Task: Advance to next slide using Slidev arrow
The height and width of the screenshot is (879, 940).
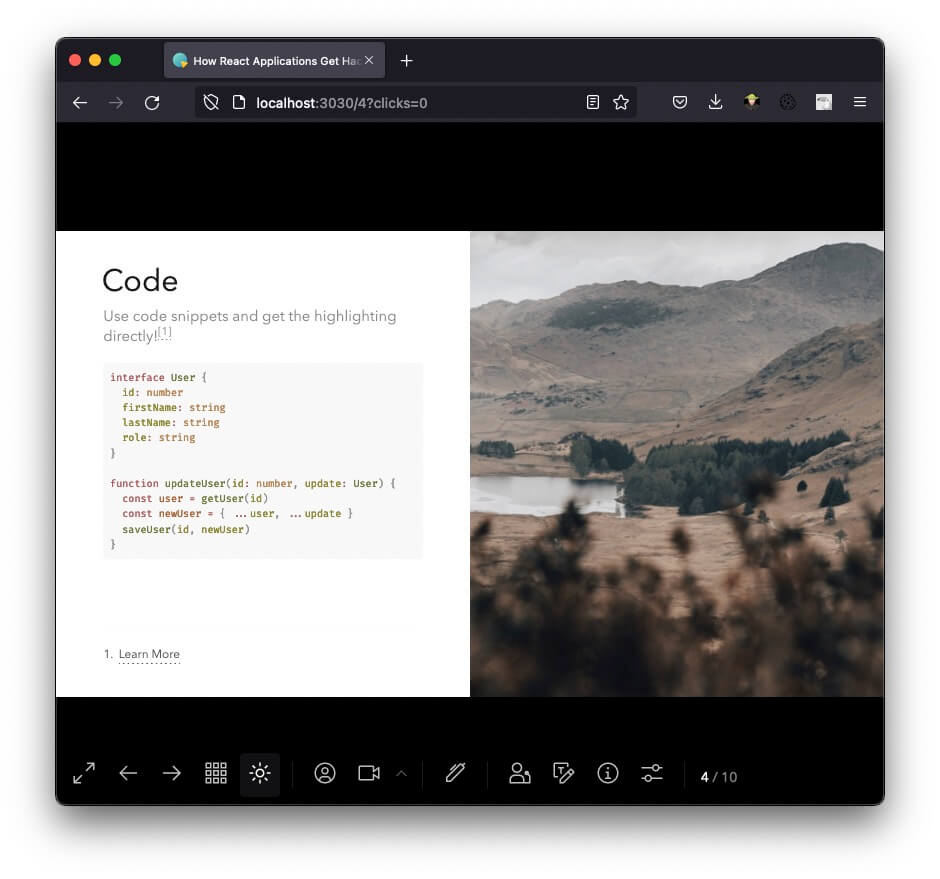Action: [172, 773]
